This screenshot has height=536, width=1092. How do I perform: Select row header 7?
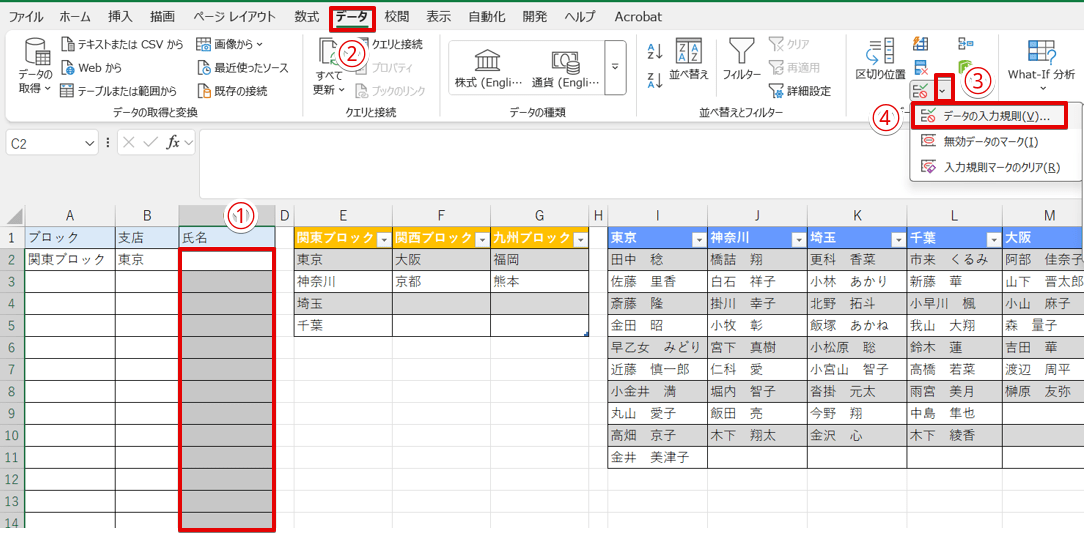(13, 370)
